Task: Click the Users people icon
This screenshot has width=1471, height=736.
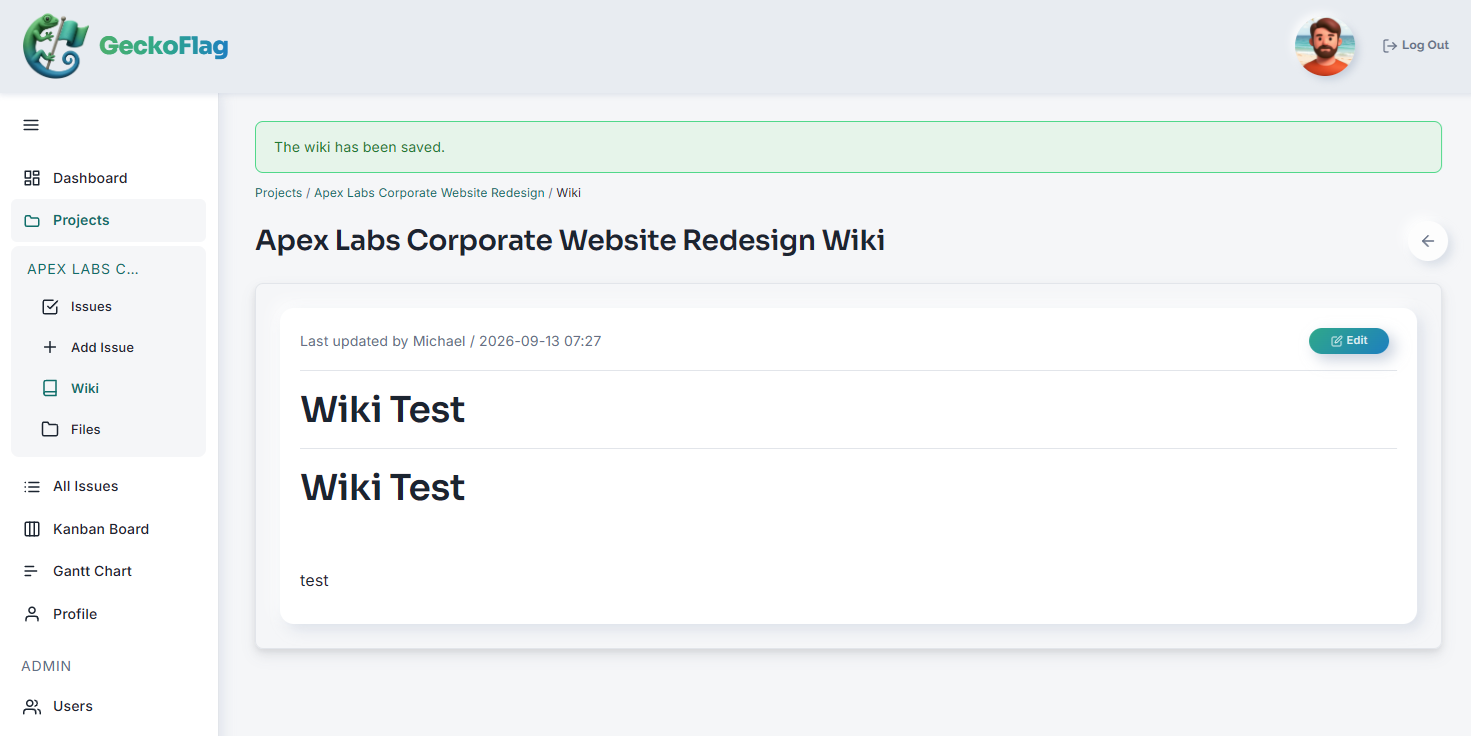Action: pyautogui.click(x=32, y=706)
